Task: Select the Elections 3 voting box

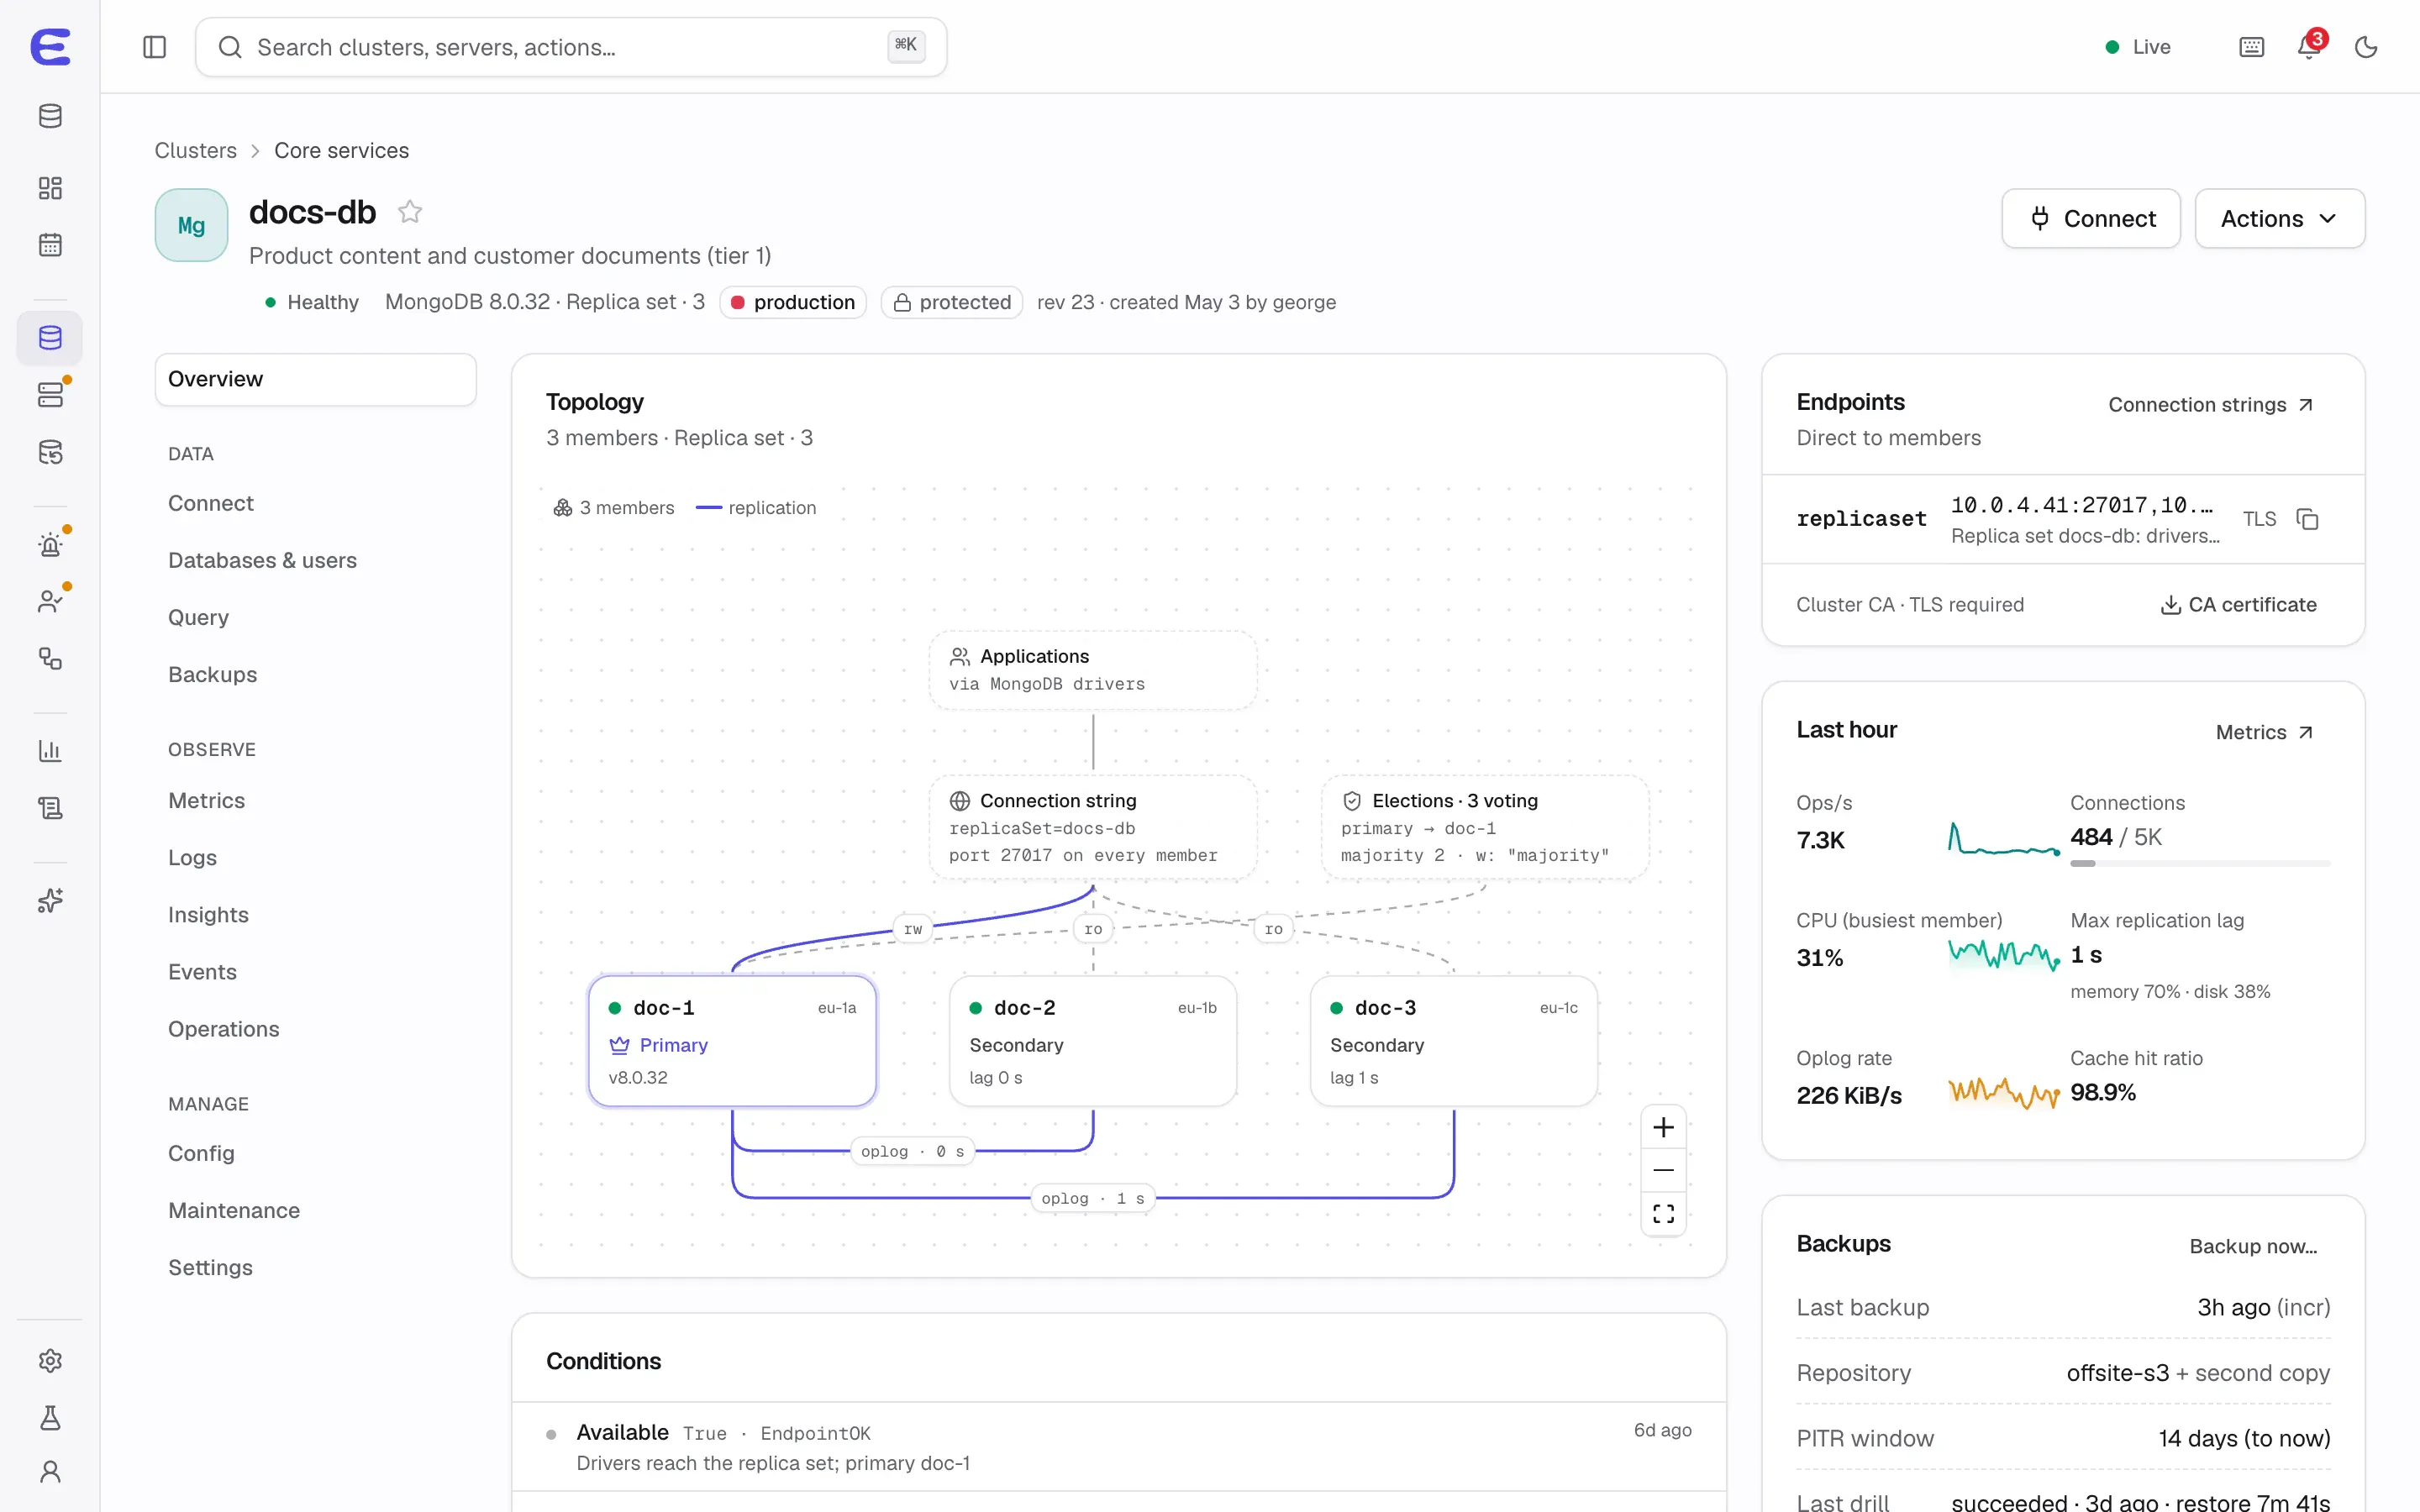Action: point(1485,827)
